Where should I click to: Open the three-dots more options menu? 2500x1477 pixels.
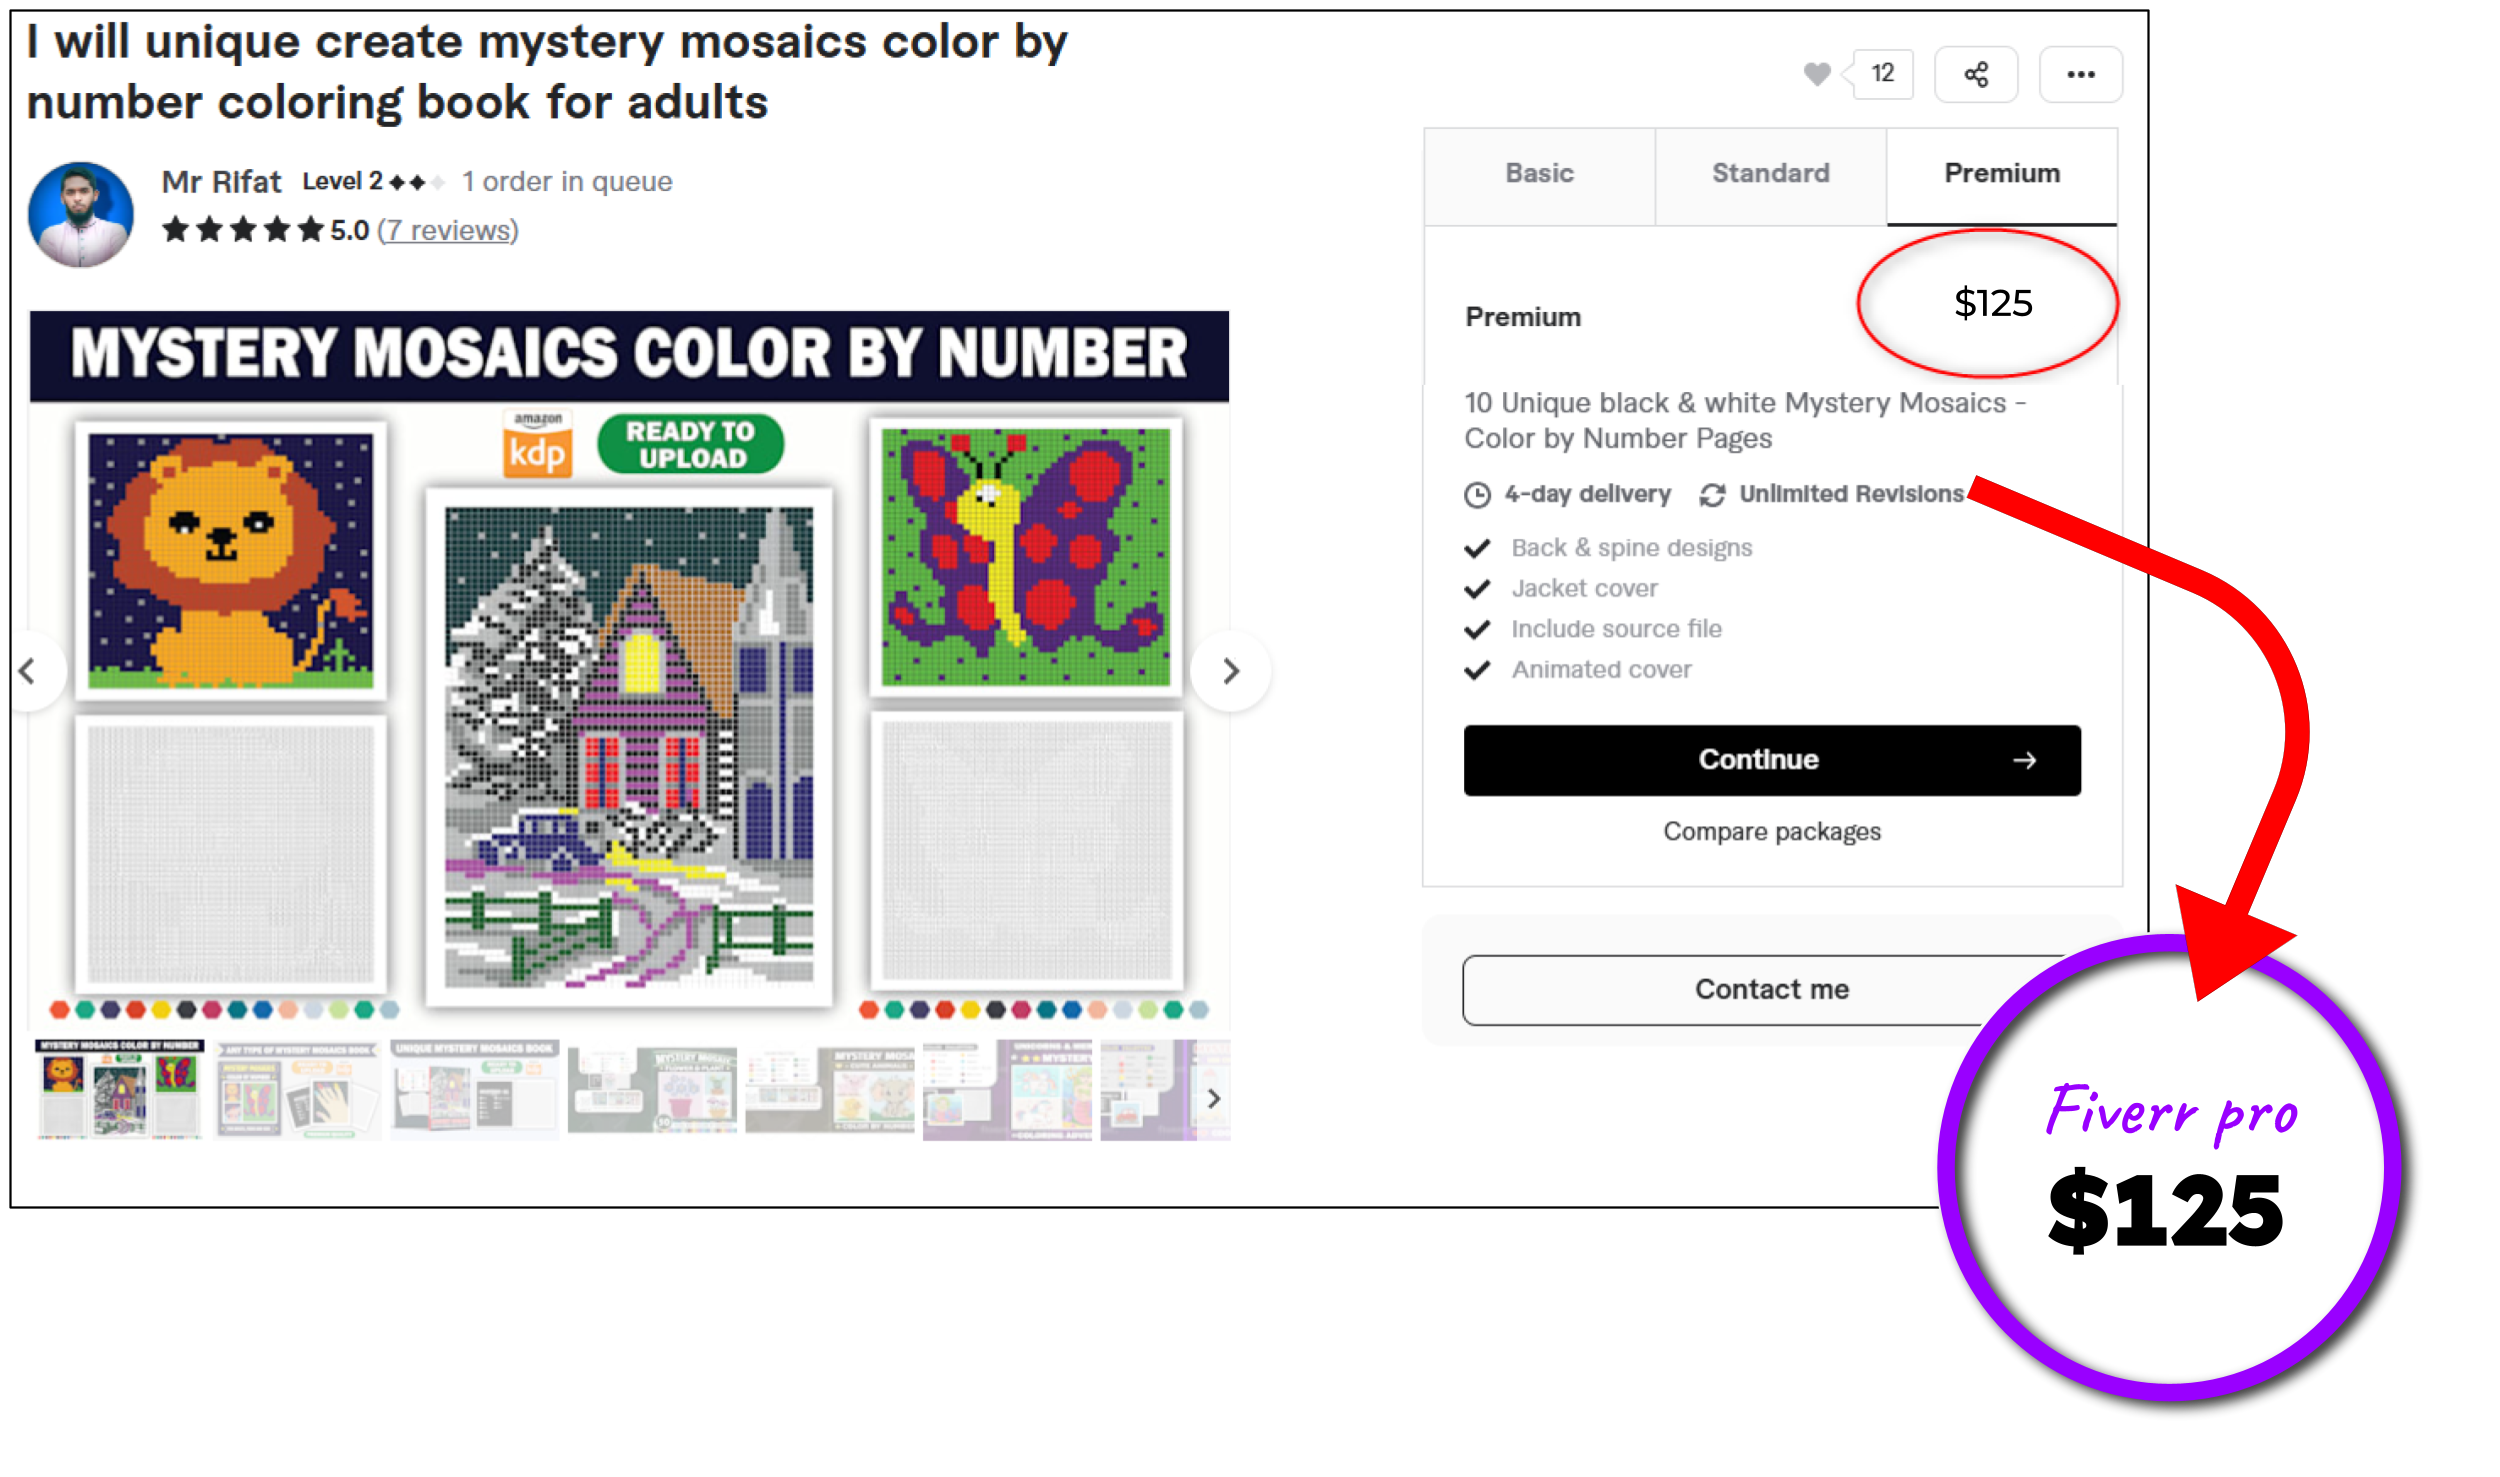tap(2080, 74)
